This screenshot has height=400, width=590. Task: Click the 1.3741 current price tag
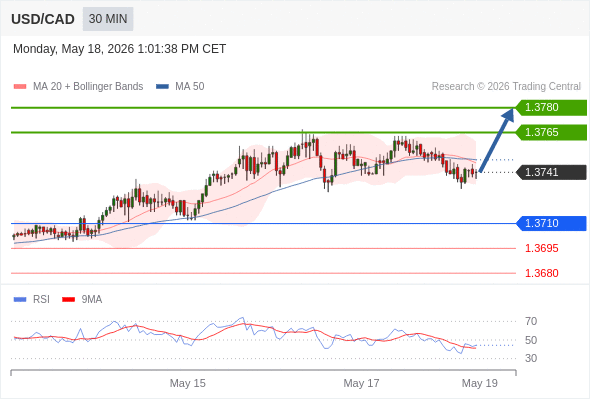tap(551, 172)
